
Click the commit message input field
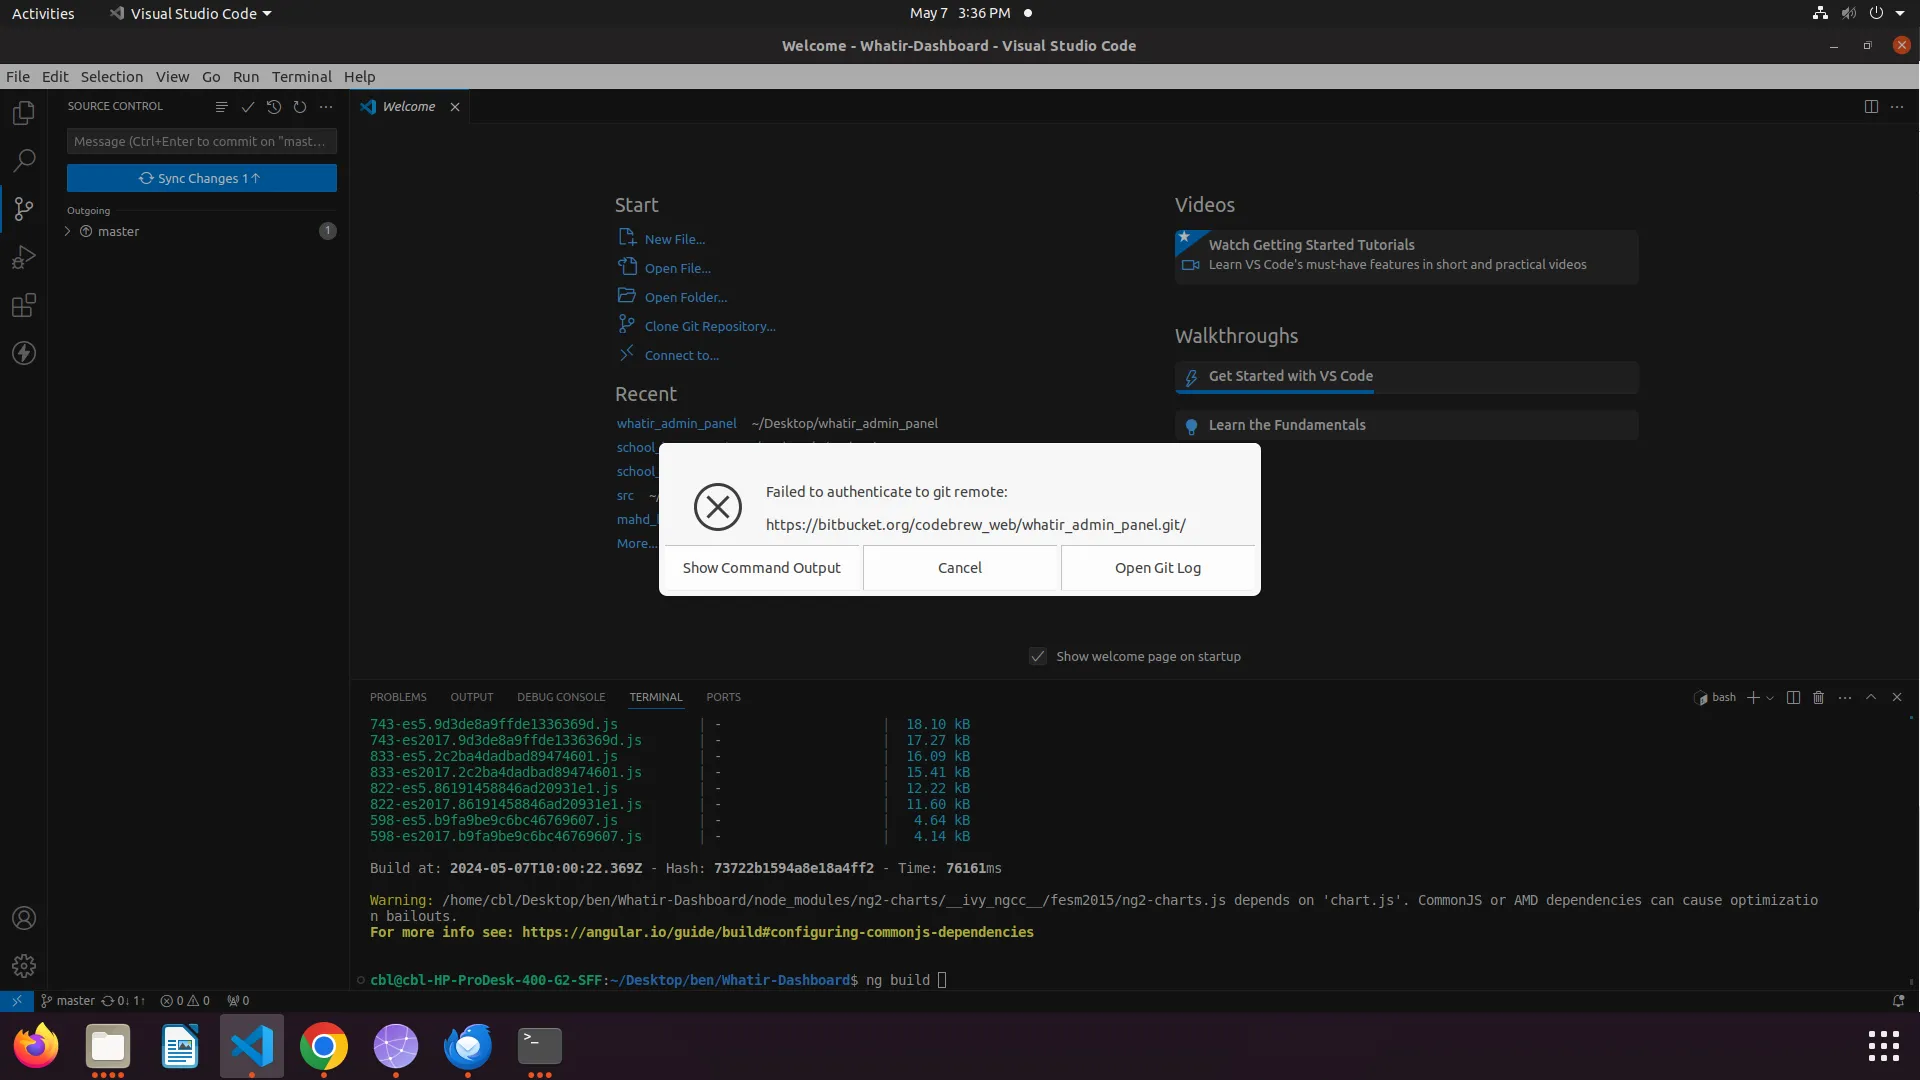pos(201,141)
